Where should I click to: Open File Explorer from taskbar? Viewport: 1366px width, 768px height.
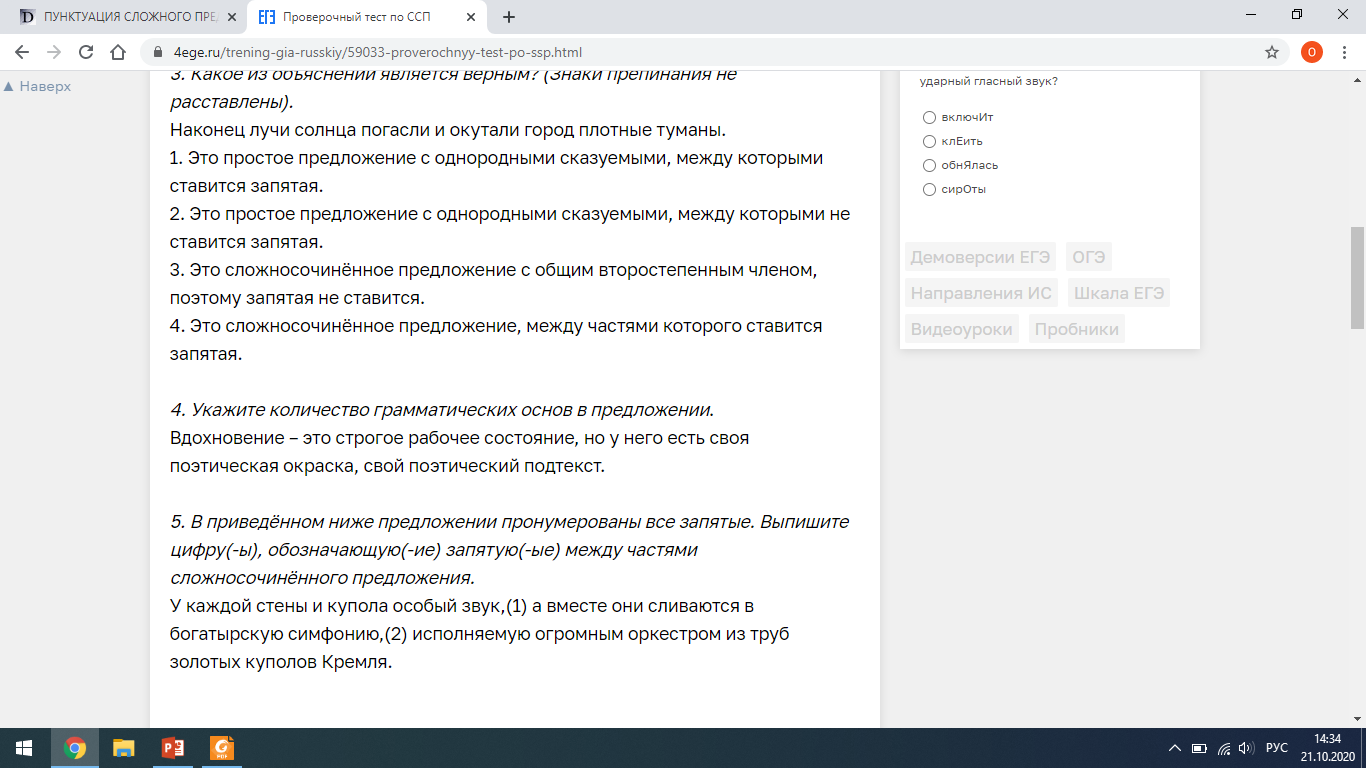point(123,748)
